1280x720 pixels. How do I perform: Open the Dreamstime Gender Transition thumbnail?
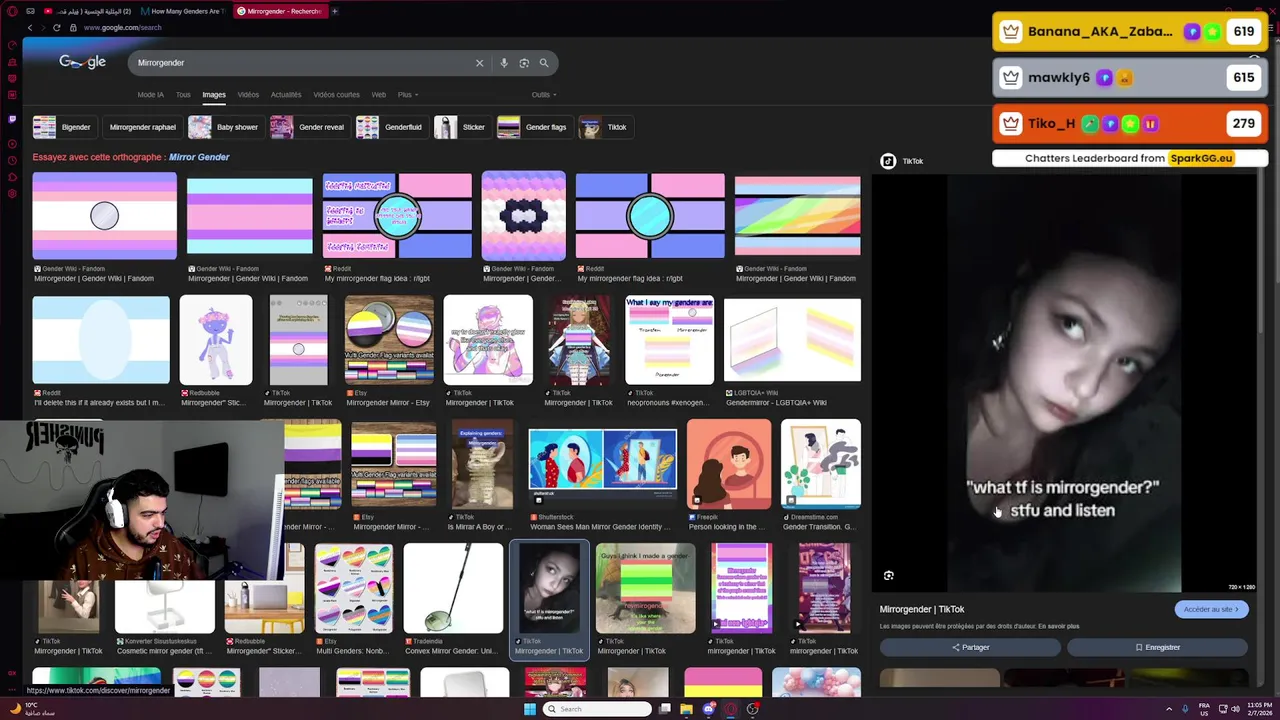click(820, 465)
